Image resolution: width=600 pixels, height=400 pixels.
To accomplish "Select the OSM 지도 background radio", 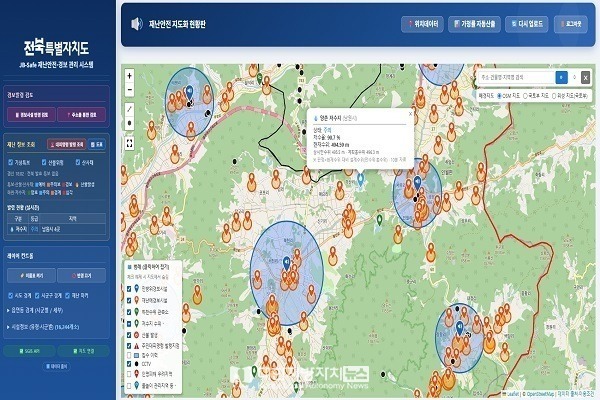I will (499, 96).
